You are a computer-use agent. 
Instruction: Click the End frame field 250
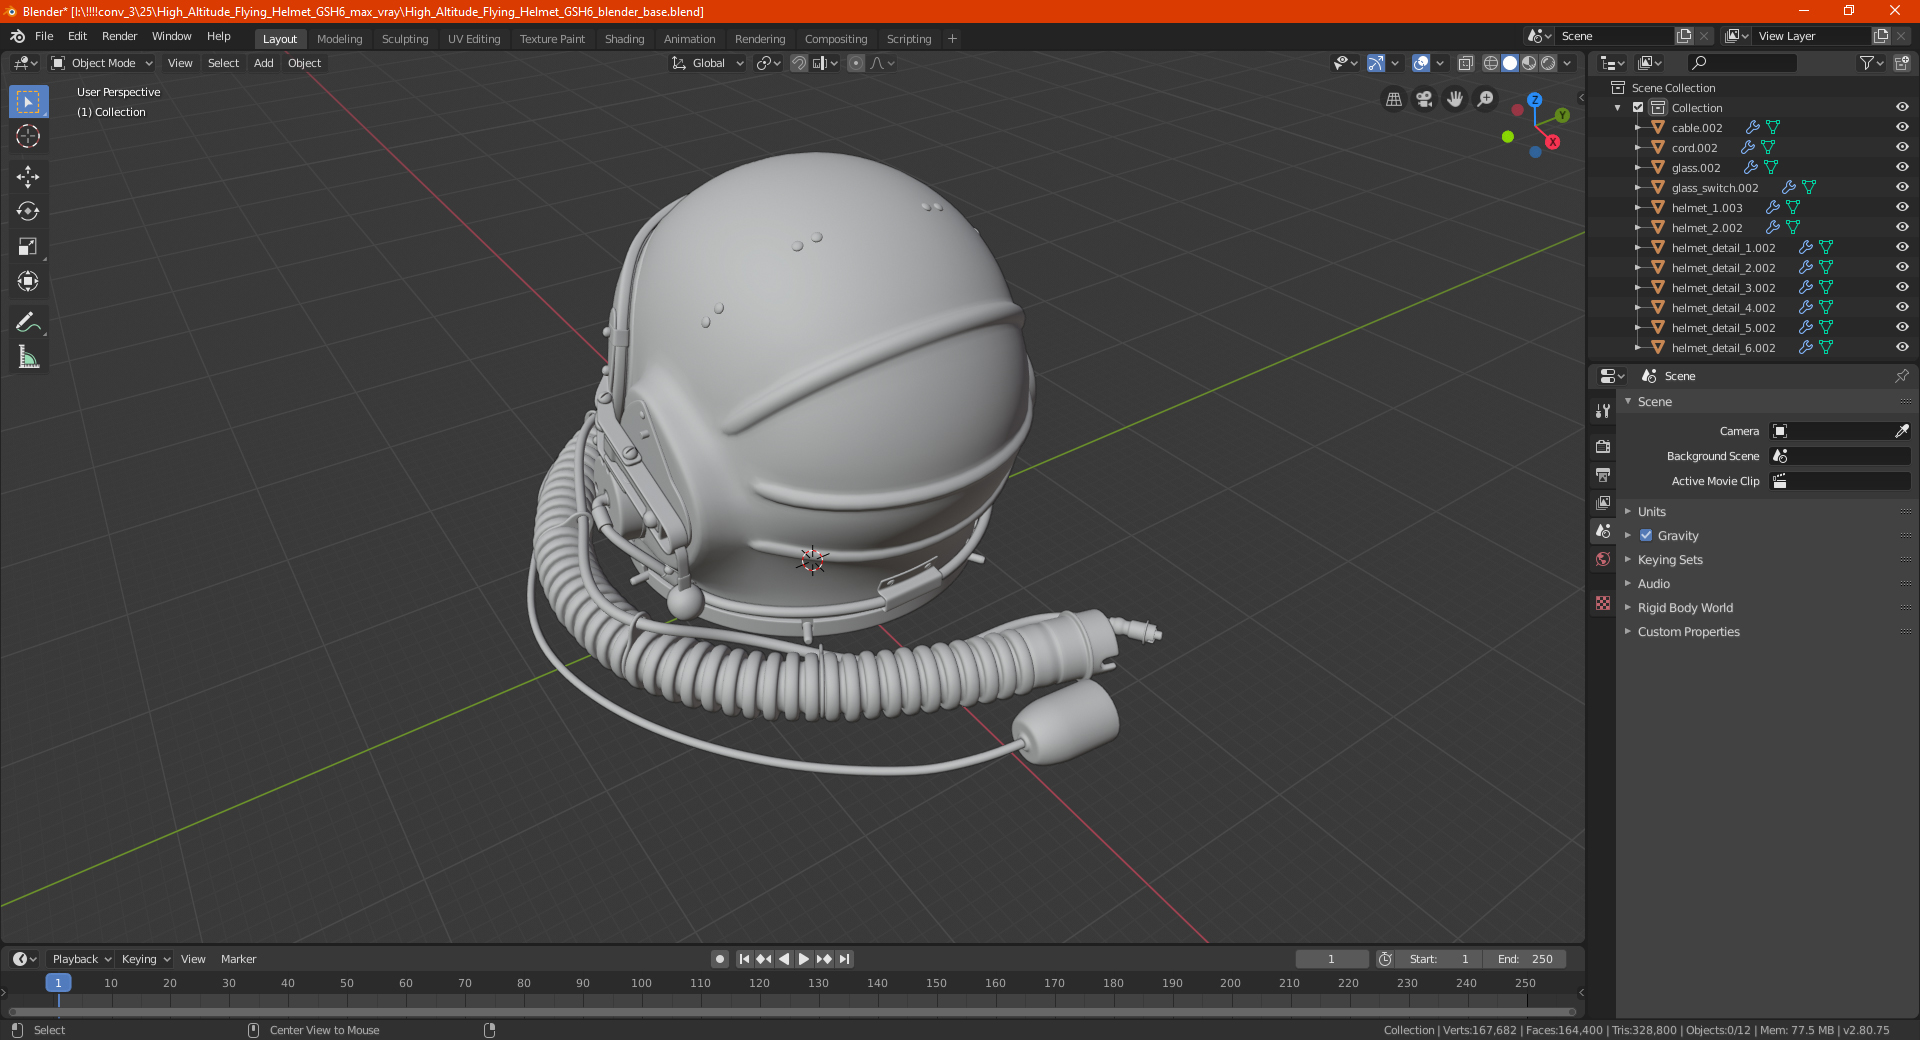(1525, 959)
